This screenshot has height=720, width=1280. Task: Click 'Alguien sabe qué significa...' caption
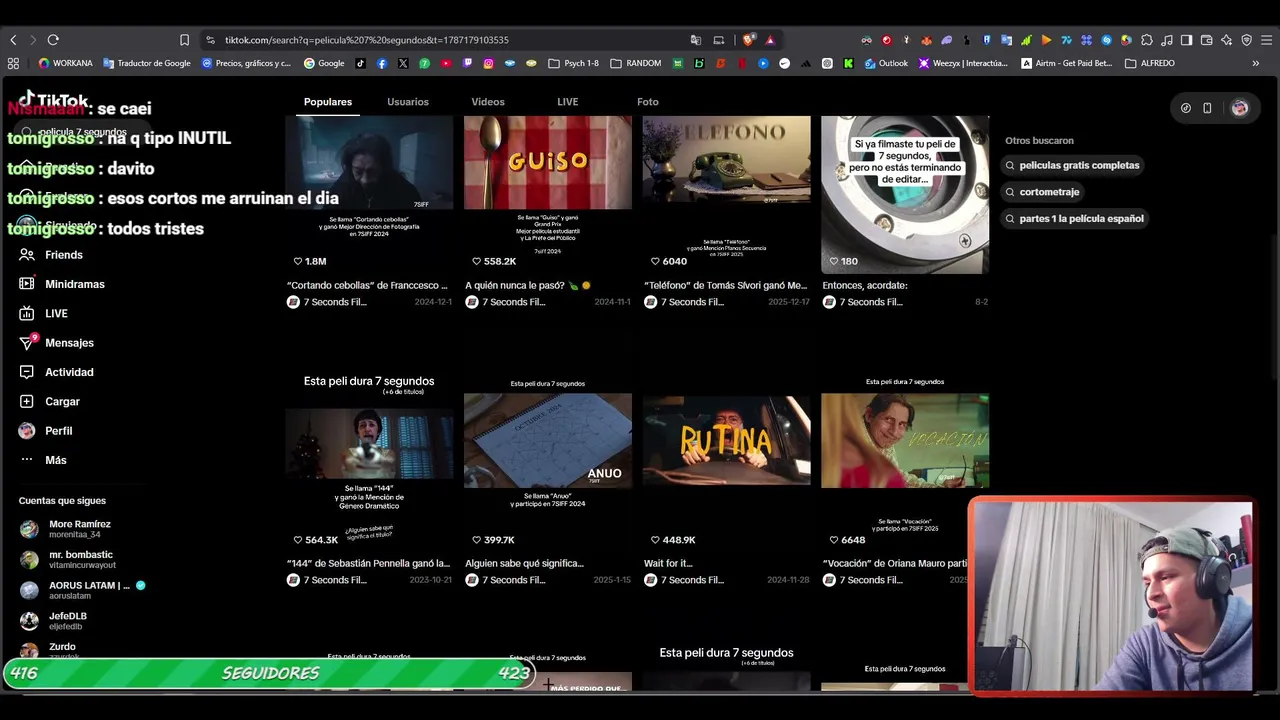pos(524,564)
